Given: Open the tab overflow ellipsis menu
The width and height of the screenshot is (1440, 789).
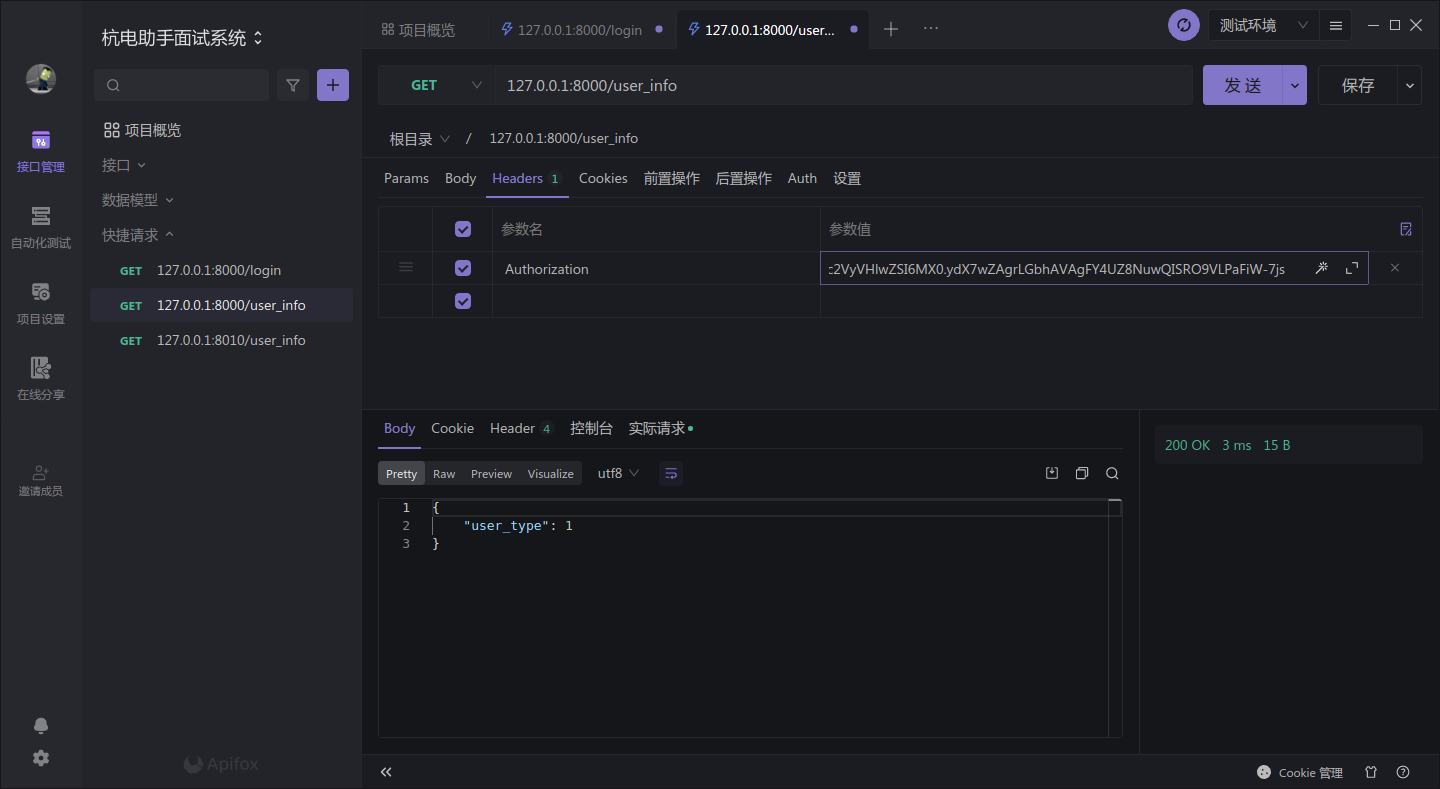Looking at the screenshot, I should [931, 29].
